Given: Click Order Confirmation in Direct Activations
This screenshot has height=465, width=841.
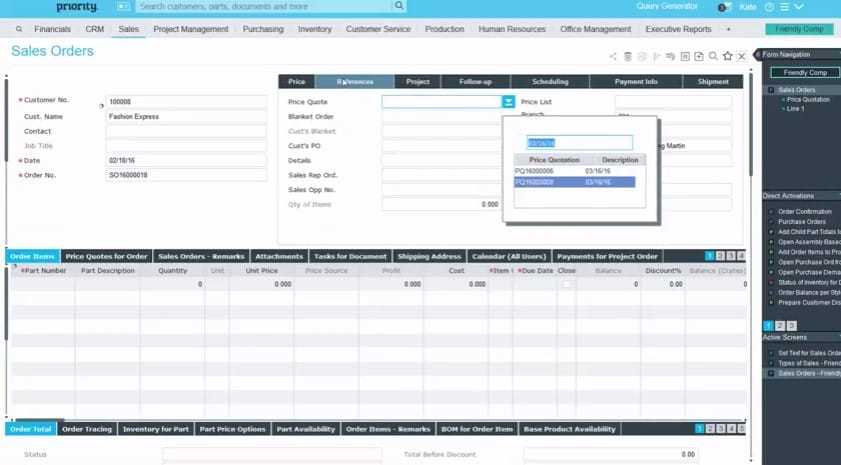Looking at the screenshot, I should (806, 211).
